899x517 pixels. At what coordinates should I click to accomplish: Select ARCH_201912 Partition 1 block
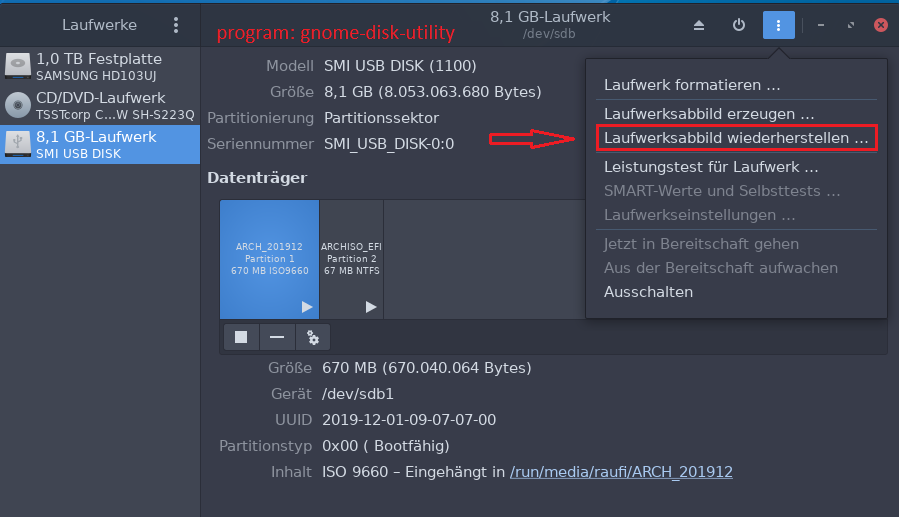[269, 259]
